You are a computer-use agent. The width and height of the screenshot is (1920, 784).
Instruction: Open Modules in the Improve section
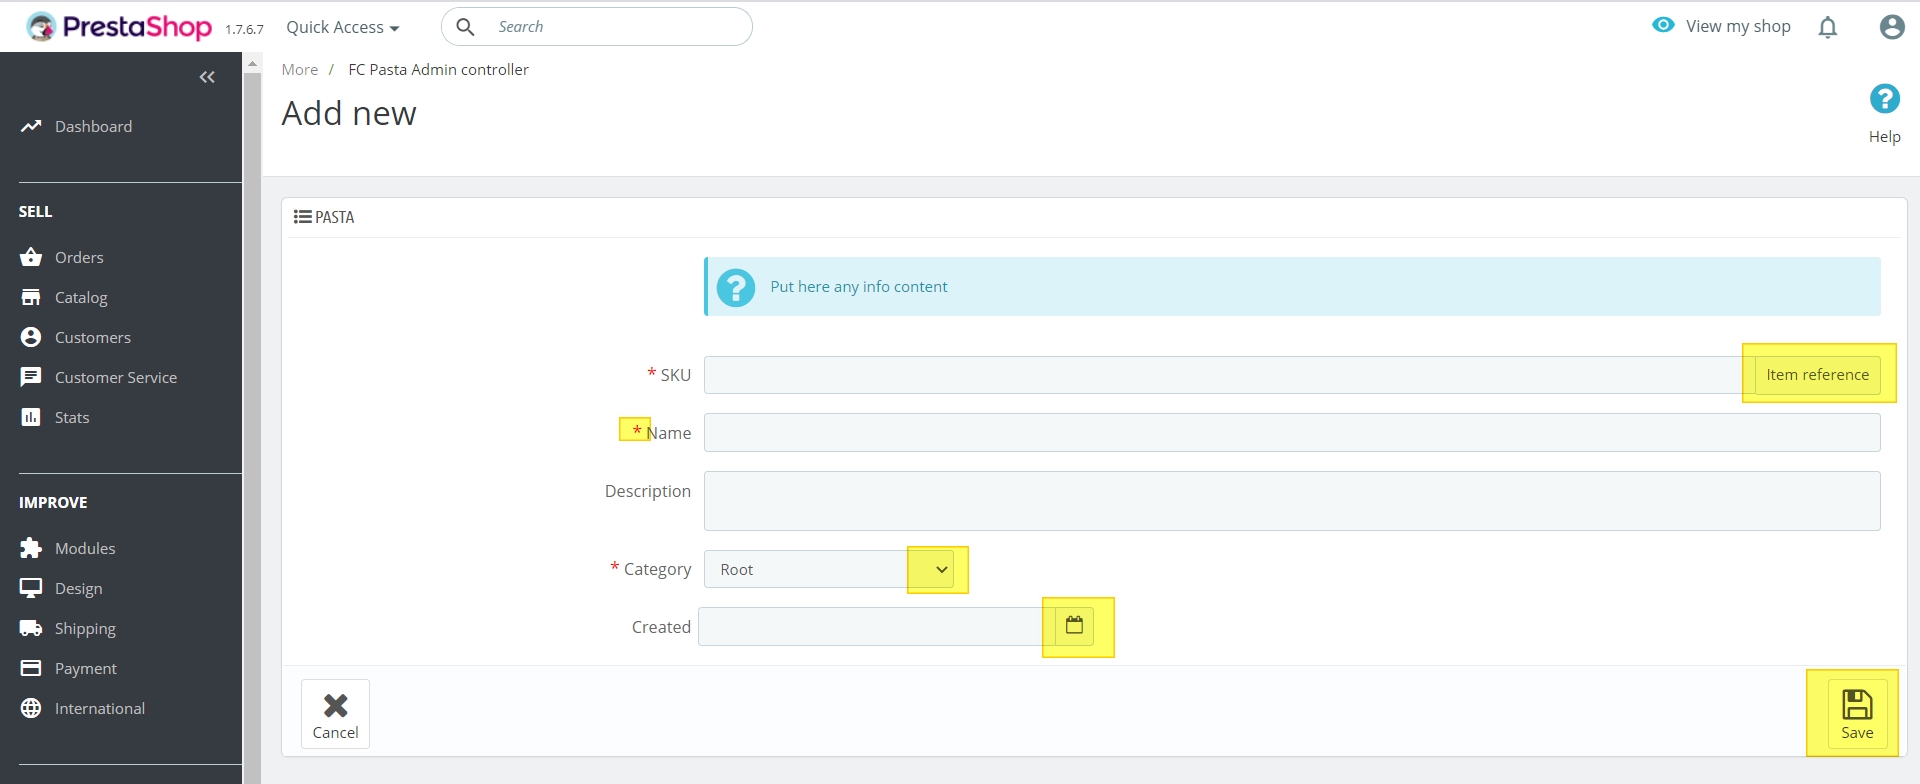pyautogui.click(x=85, y=548)
